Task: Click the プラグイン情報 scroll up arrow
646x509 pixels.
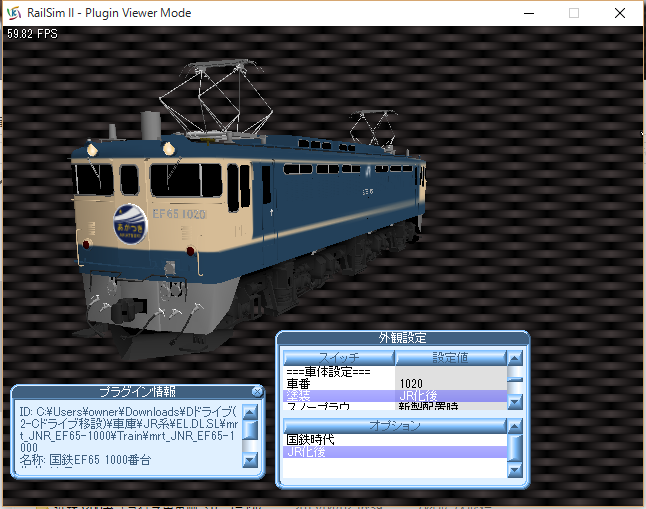Action: 250,411
